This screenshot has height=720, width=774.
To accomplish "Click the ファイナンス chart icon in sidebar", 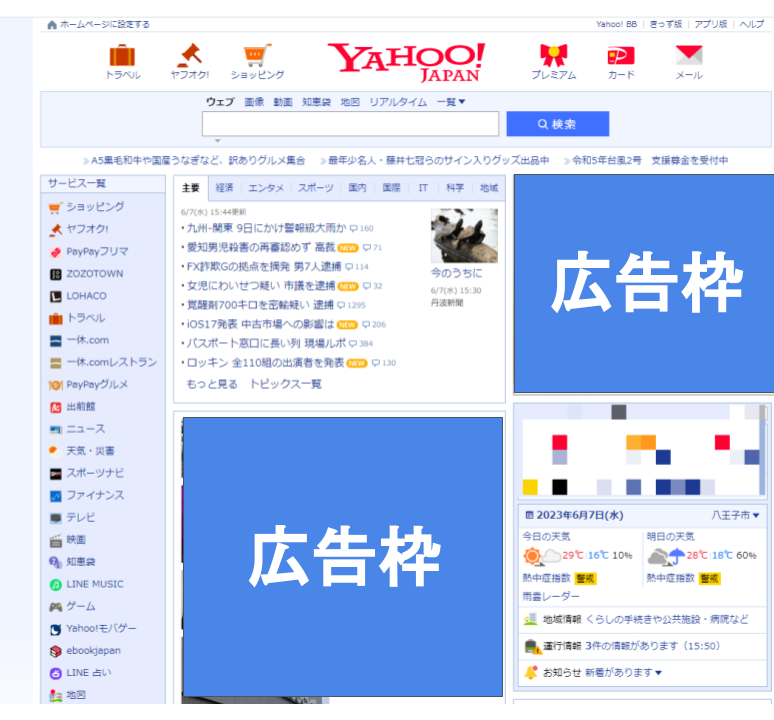I will coord(56,496).
